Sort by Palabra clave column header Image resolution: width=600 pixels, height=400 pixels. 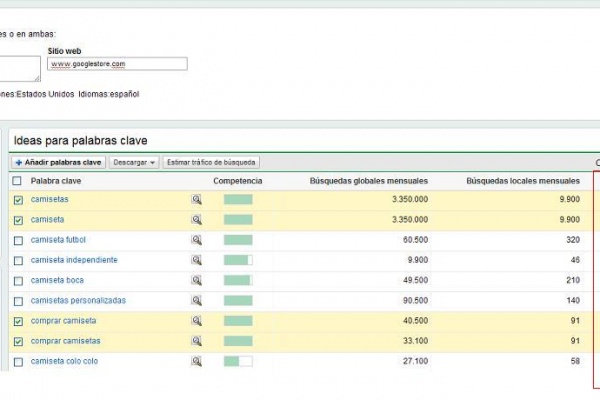click(x=56, y=181)
